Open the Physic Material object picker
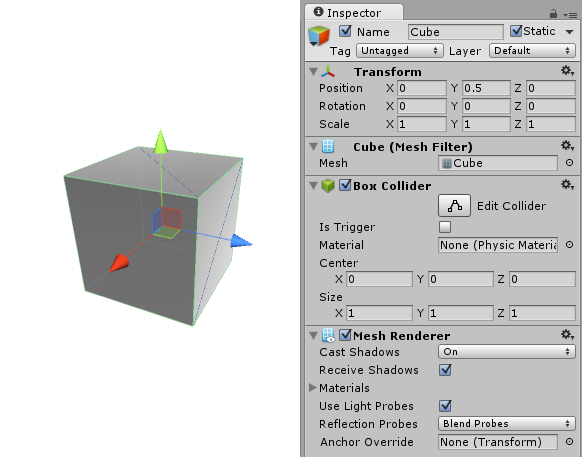The width and height of the screenshot is (582, 457). (569, 245)
